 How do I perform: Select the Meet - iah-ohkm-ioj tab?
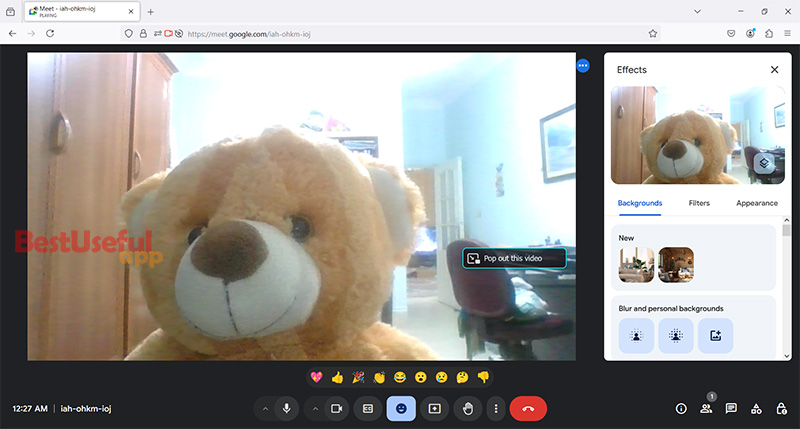(x=81, y=11)
